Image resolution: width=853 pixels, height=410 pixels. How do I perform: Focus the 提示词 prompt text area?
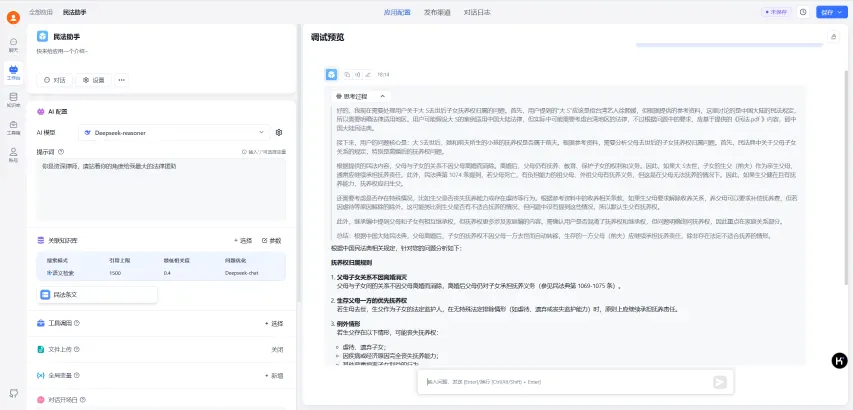point(161,189)
